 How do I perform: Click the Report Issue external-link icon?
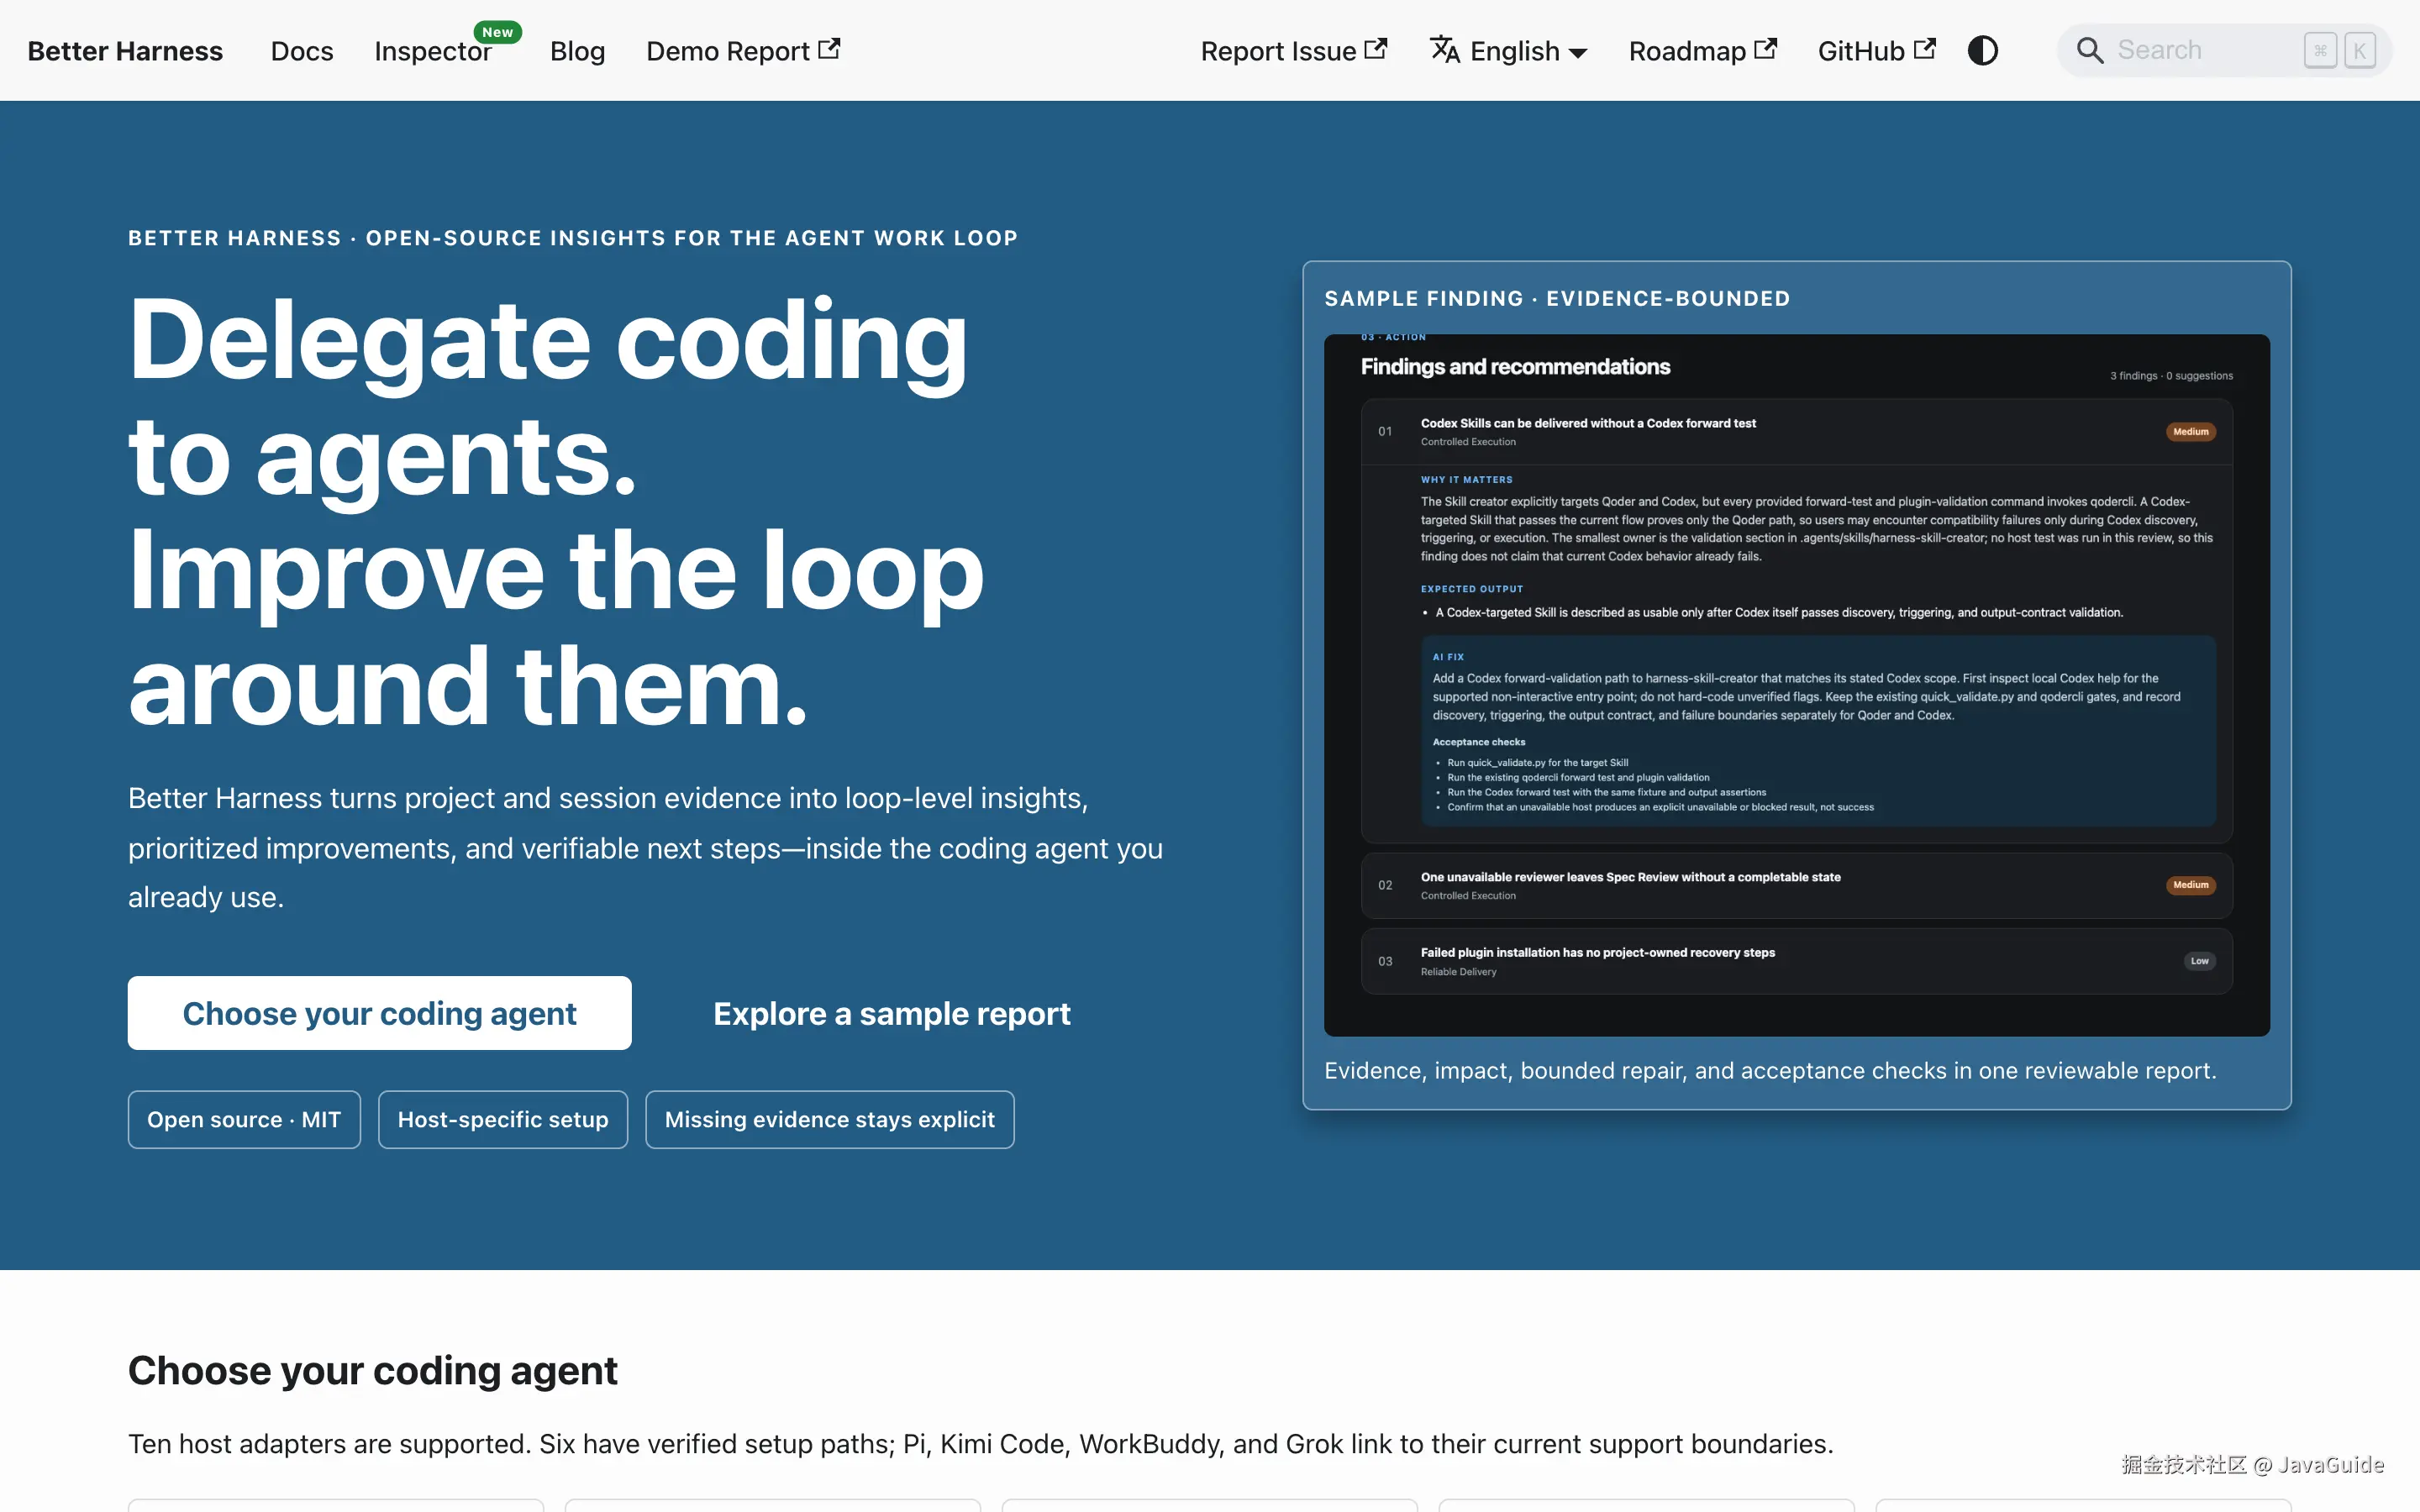click(1376, 48)
